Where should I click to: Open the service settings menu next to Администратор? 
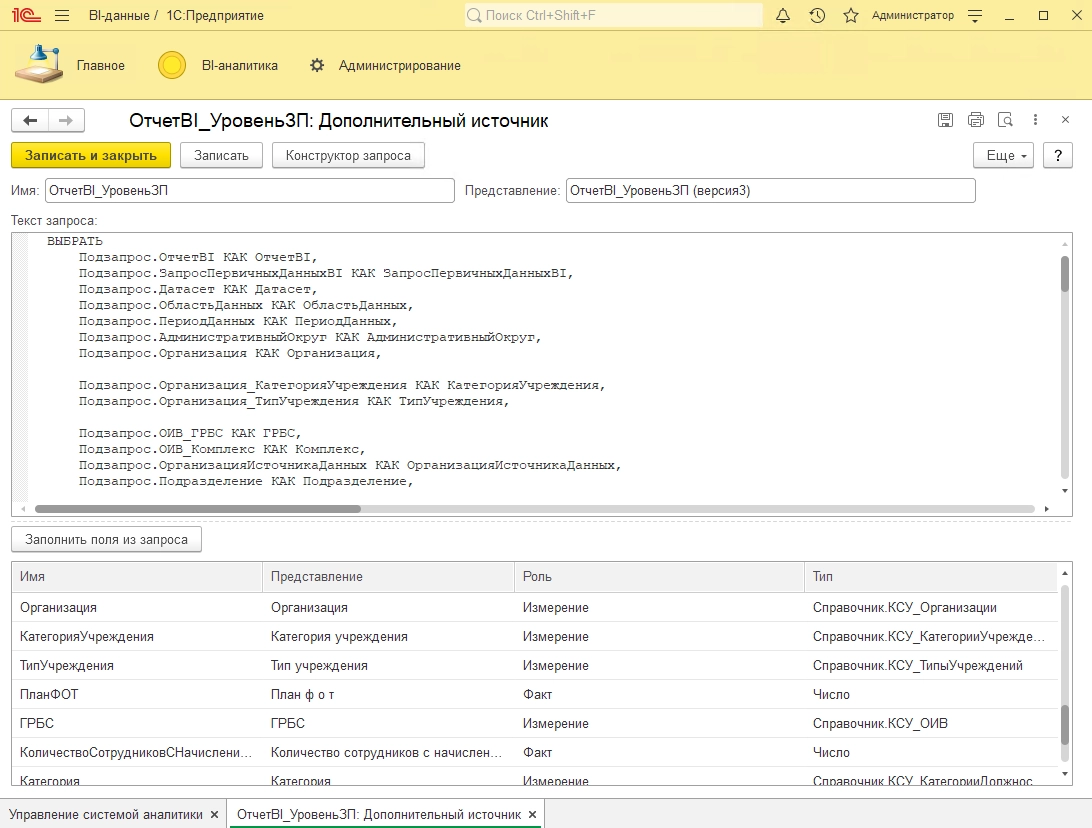point(976,16)
